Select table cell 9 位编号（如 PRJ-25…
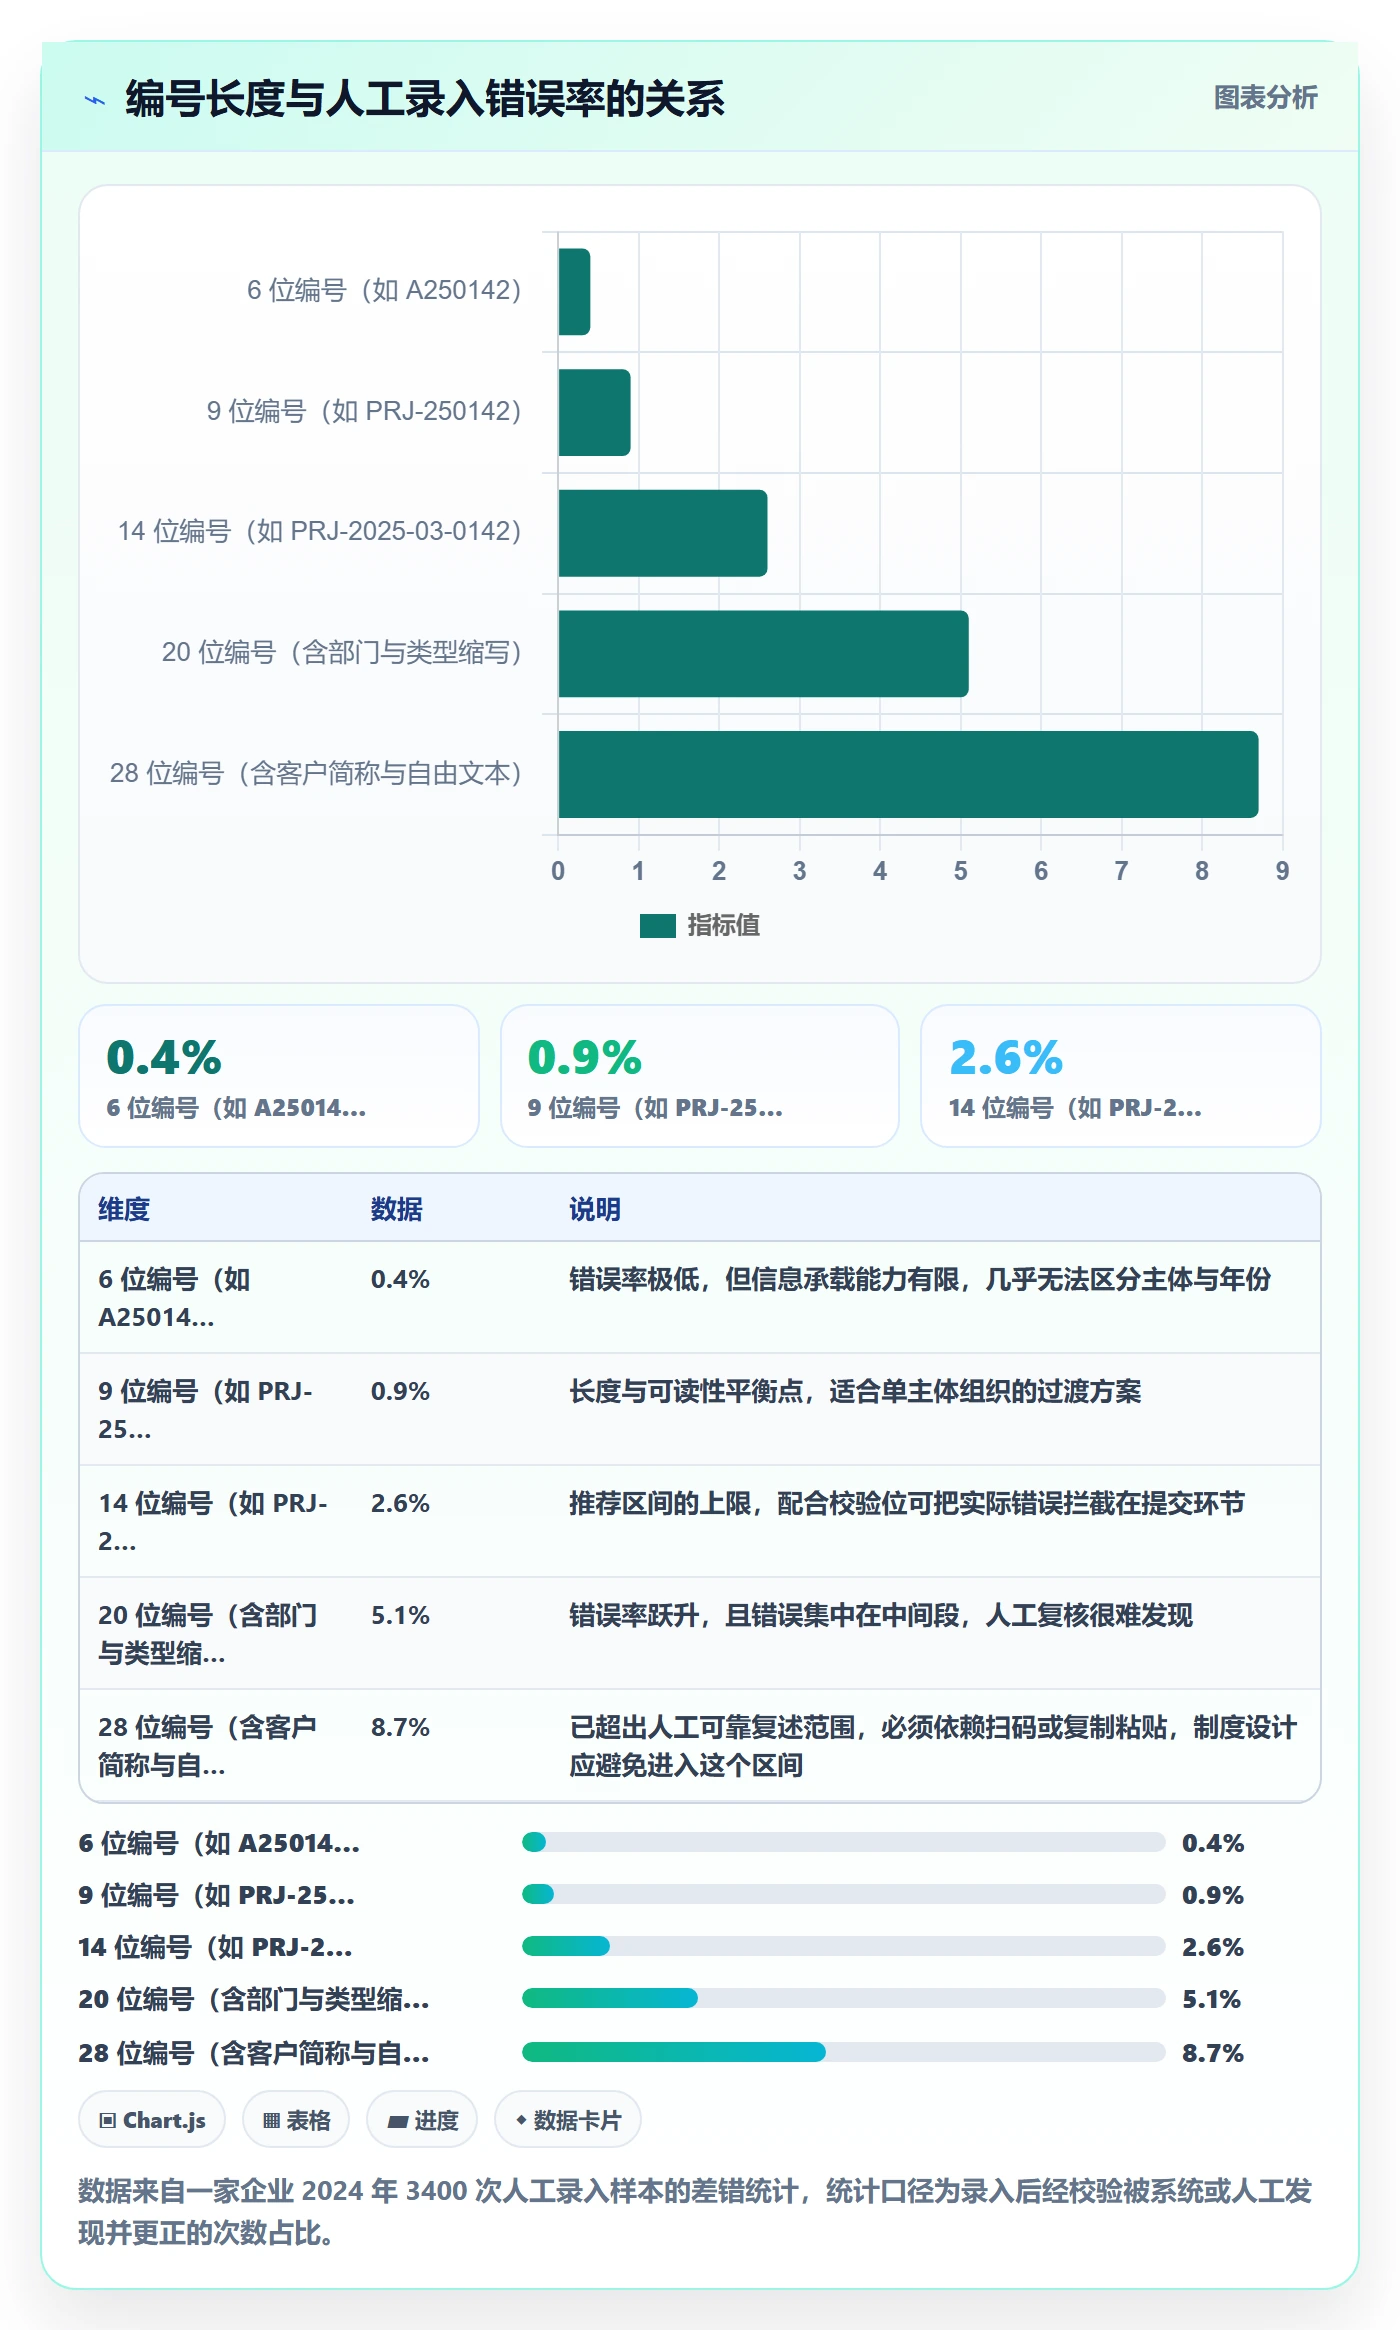The height and width of the screenshot is (2330, 1400). coord(216,1410)
